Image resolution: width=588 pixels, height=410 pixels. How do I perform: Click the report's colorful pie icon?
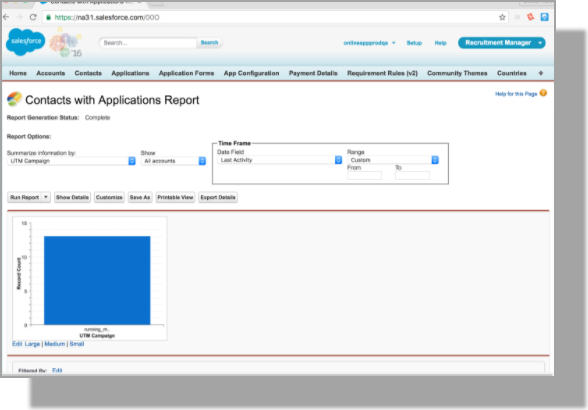[x=14, y=99]
